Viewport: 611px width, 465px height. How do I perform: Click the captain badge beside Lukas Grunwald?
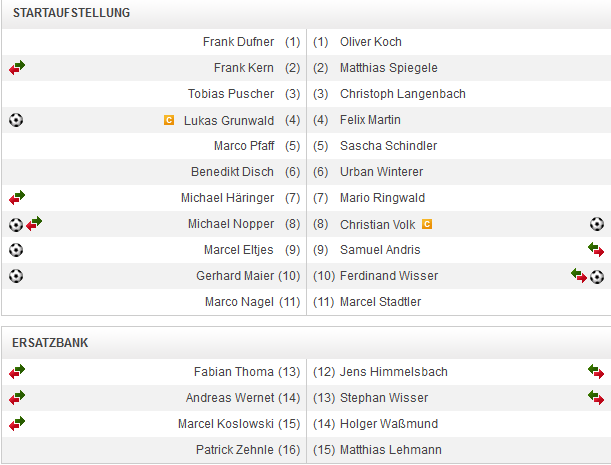[169, 120]
